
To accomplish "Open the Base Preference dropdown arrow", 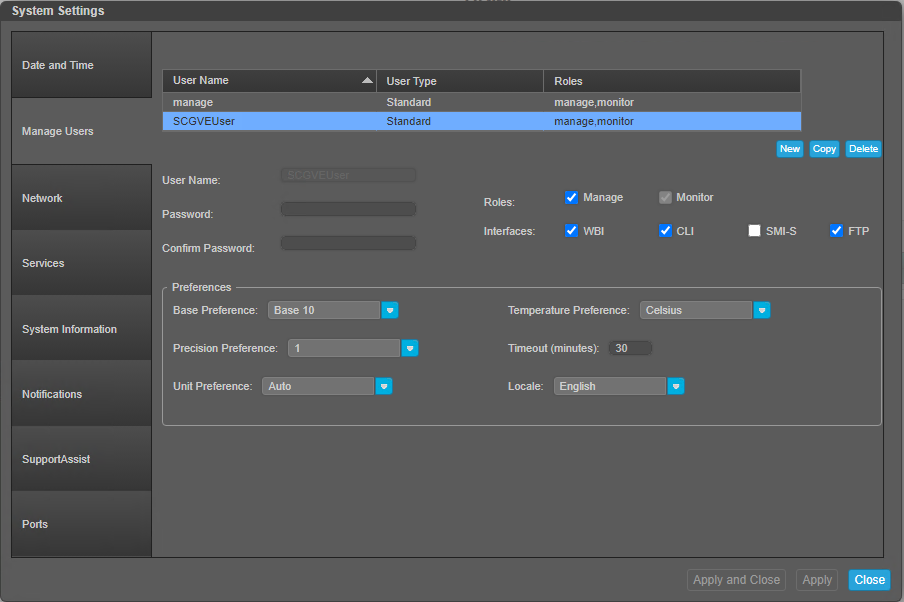I will tap(389, 310).
